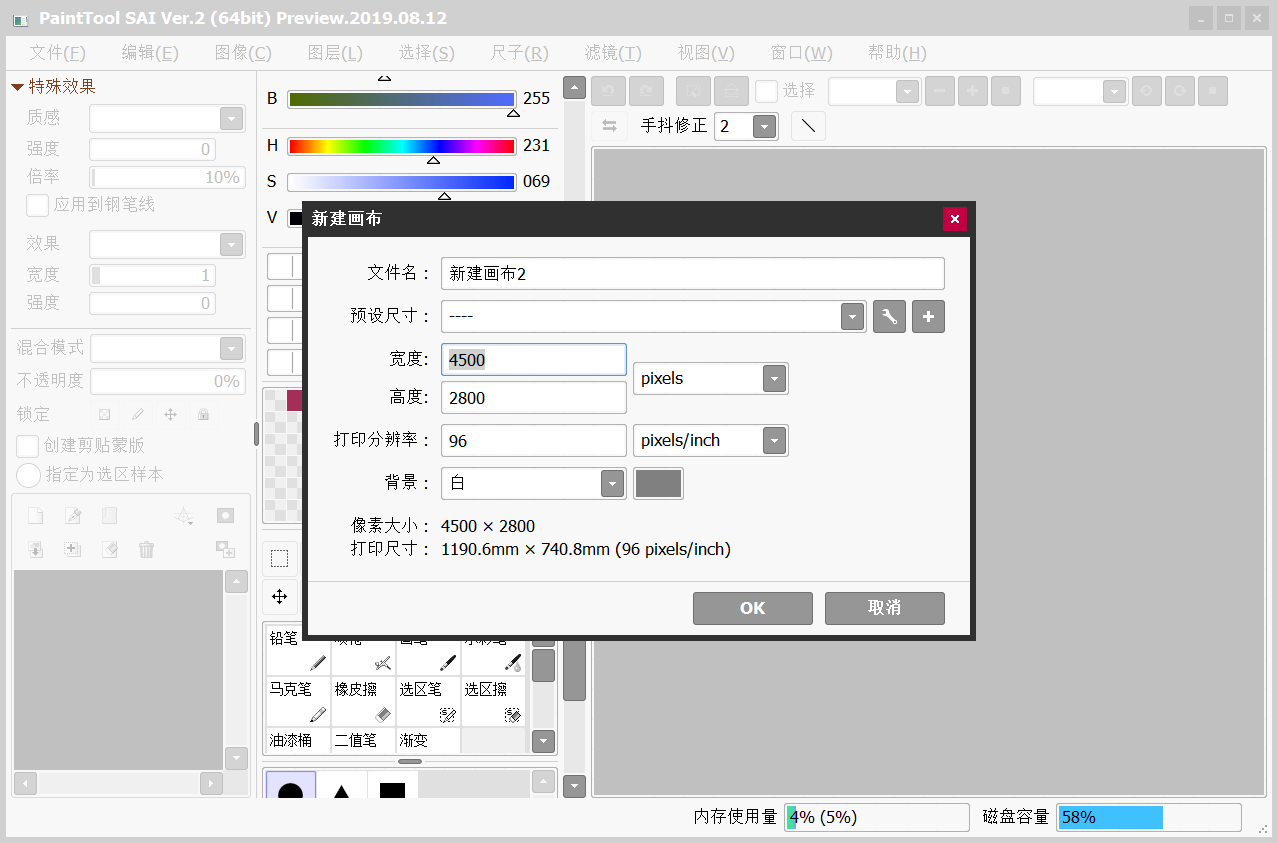Click the rotate clockwise icon
This screenshot has height=843, width=1278.
pyautogui.click(x=1180, y=91)
